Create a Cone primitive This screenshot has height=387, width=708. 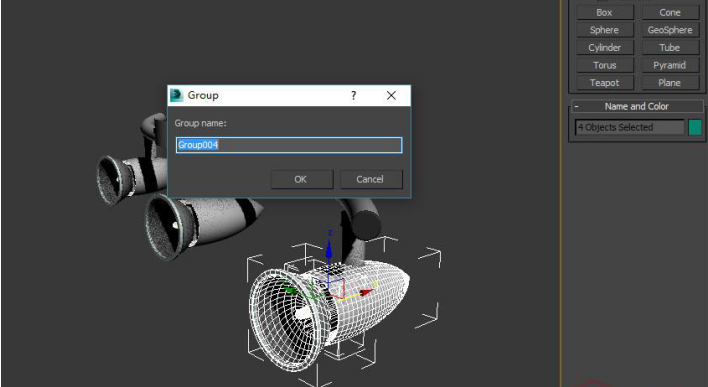coord(670,13)
